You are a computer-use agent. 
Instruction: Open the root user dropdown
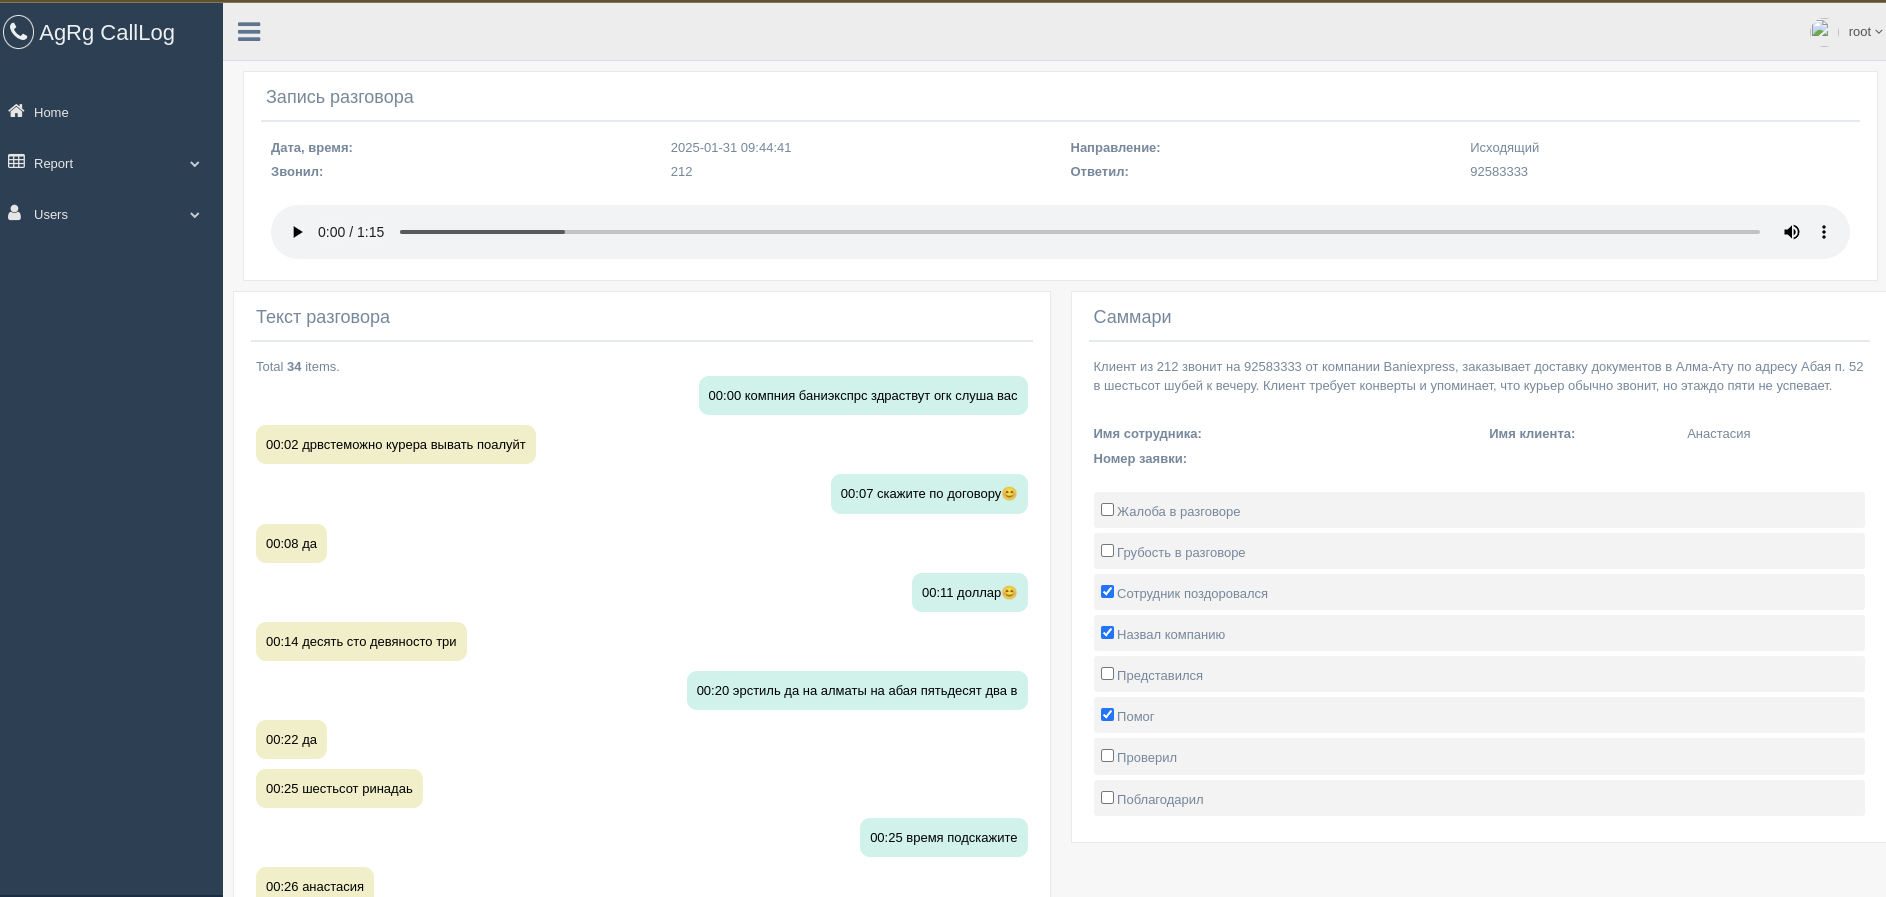coord(1864,32)
